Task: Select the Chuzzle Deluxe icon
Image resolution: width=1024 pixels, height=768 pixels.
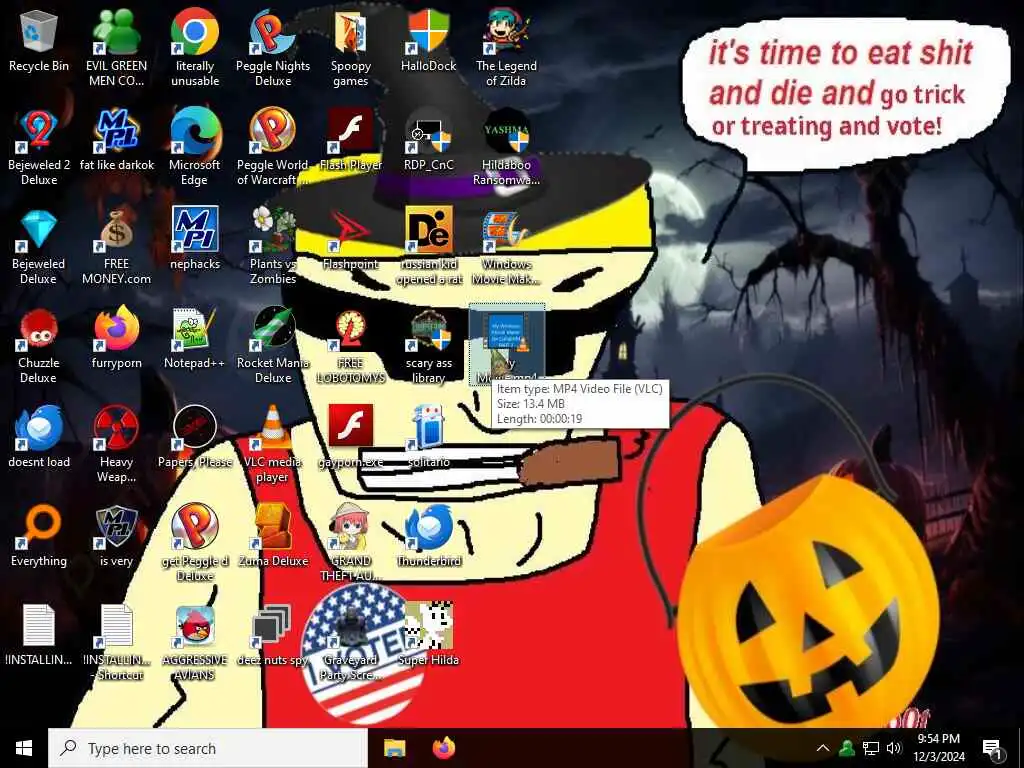Action: point(39,329)
